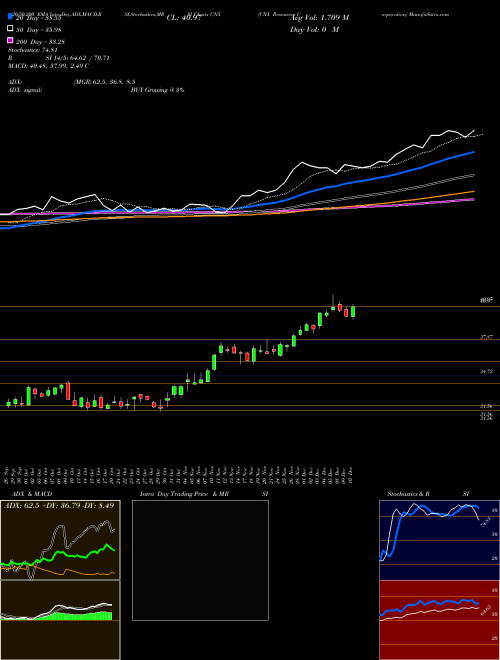Open the MACD histogram panel with green bars
The image size is (500, 660).
(60, 620)
